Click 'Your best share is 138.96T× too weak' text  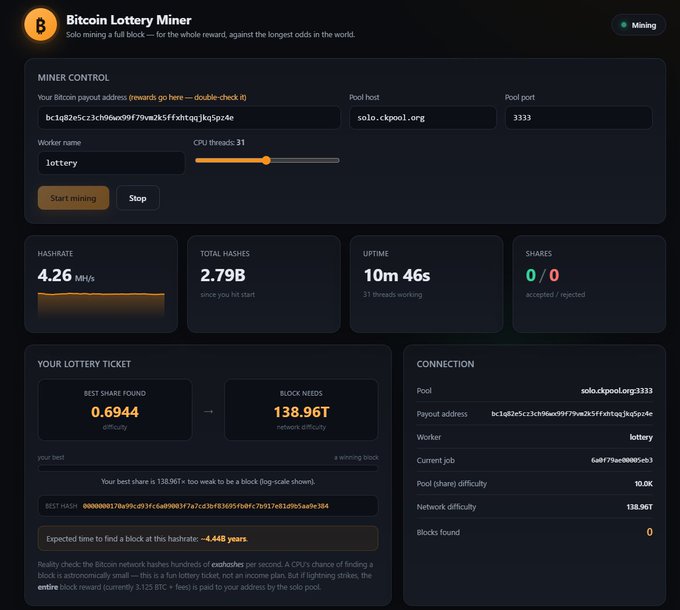208,481
